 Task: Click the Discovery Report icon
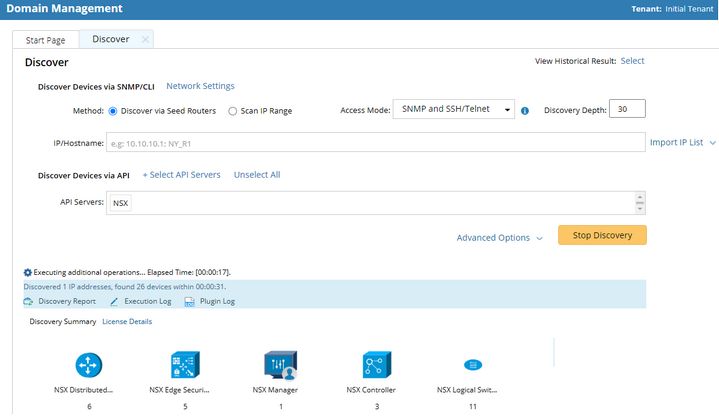28,301
